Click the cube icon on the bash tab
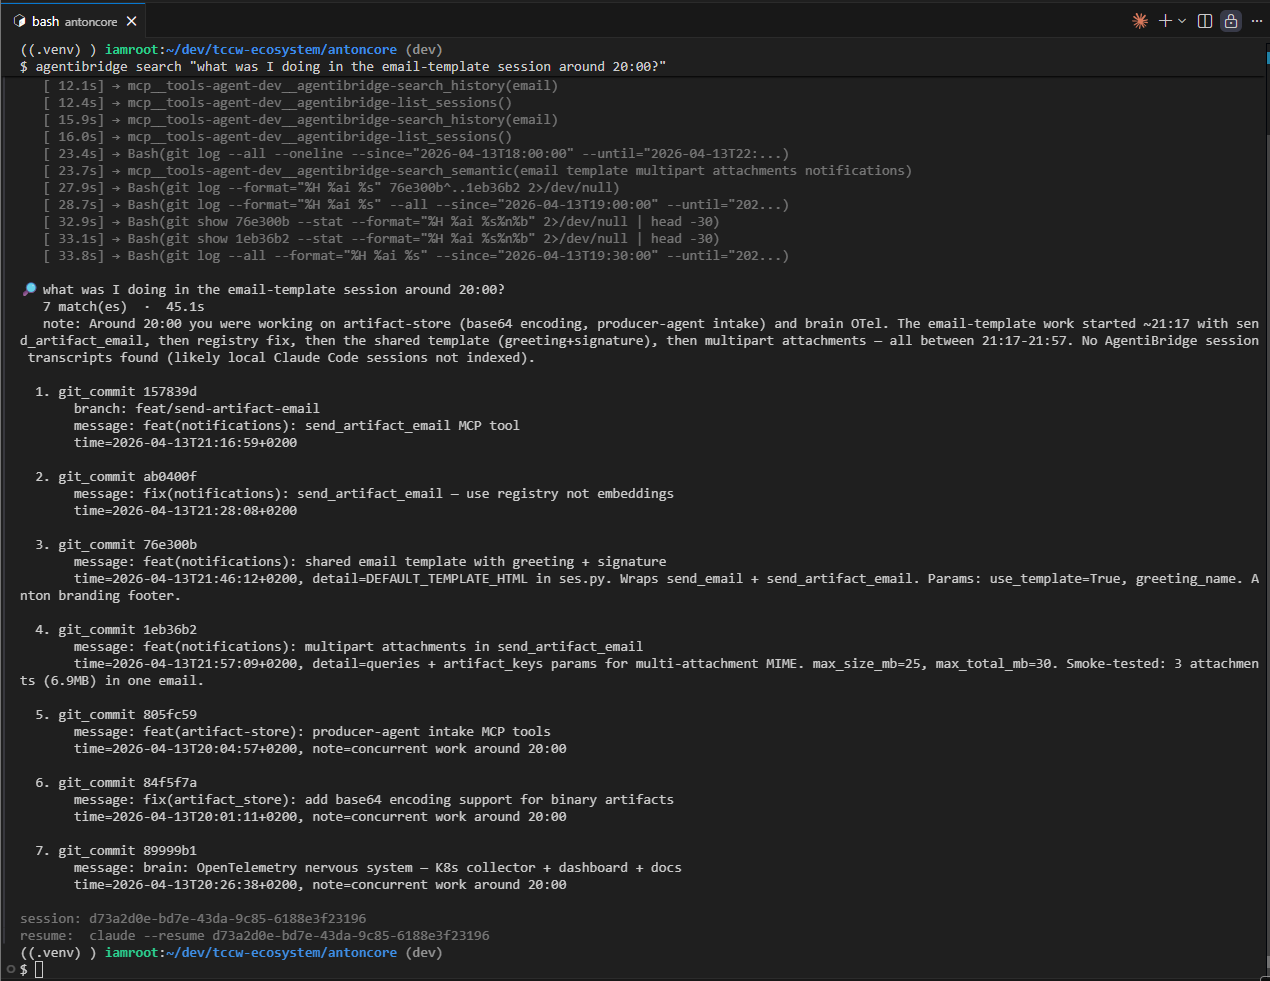Screen dimensions: 1270x981 point(20,21)
